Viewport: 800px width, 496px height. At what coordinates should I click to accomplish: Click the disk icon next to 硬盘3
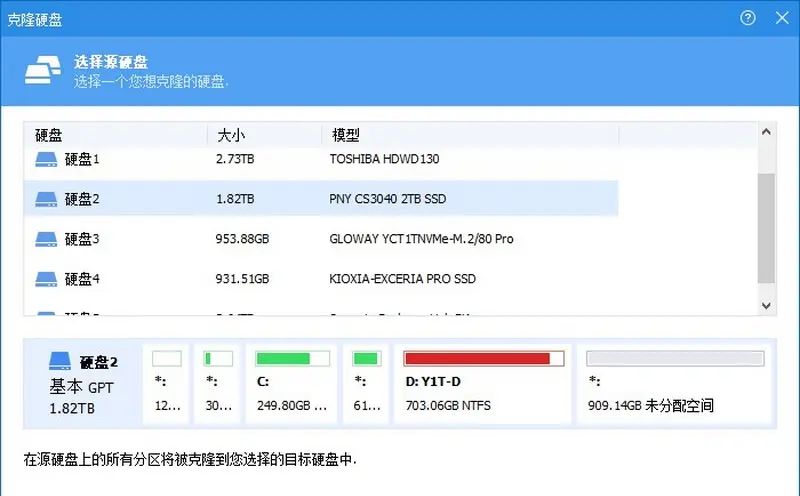(x=46, y=239)
